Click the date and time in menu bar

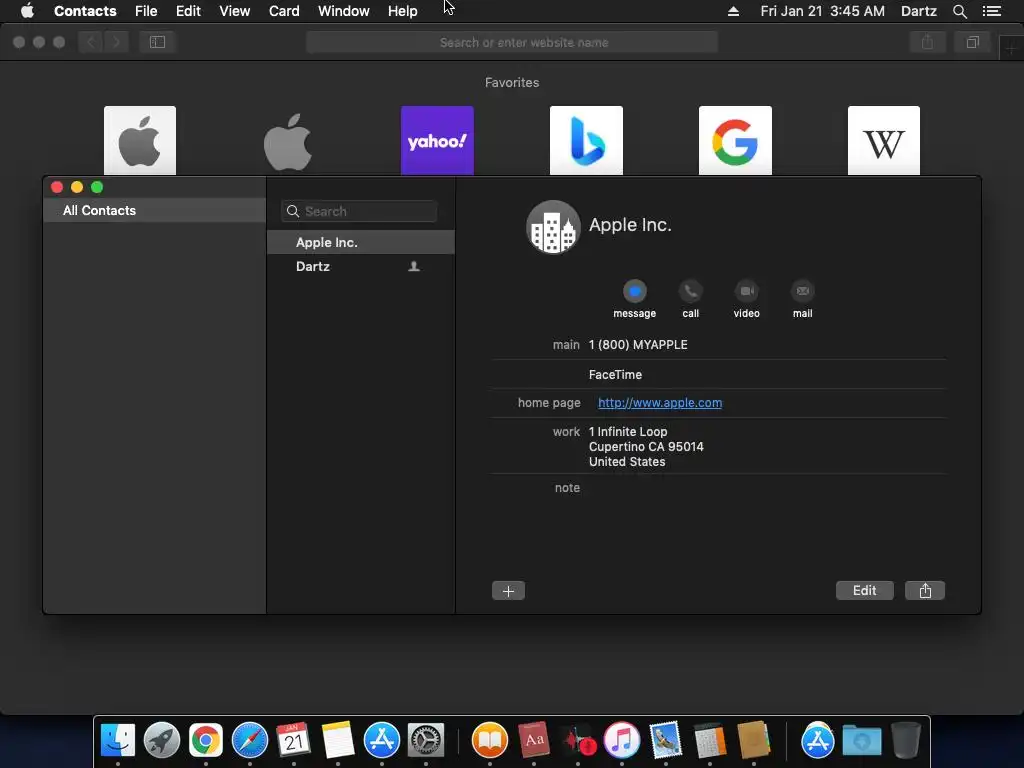tap(822, 11)
